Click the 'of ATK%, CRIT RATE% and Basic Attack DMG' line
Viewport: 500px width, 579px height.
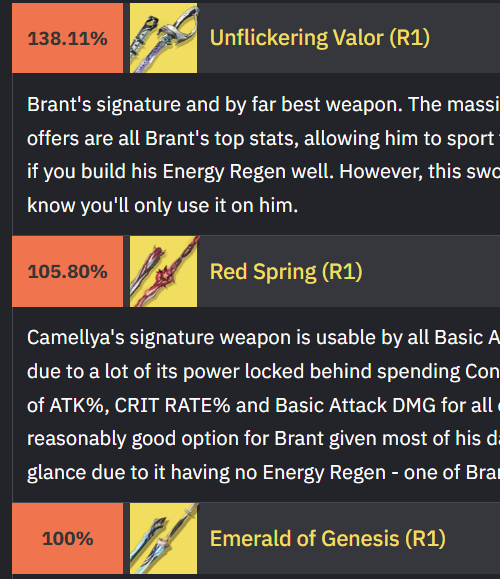pyautogui.click(x=263, y=405)
